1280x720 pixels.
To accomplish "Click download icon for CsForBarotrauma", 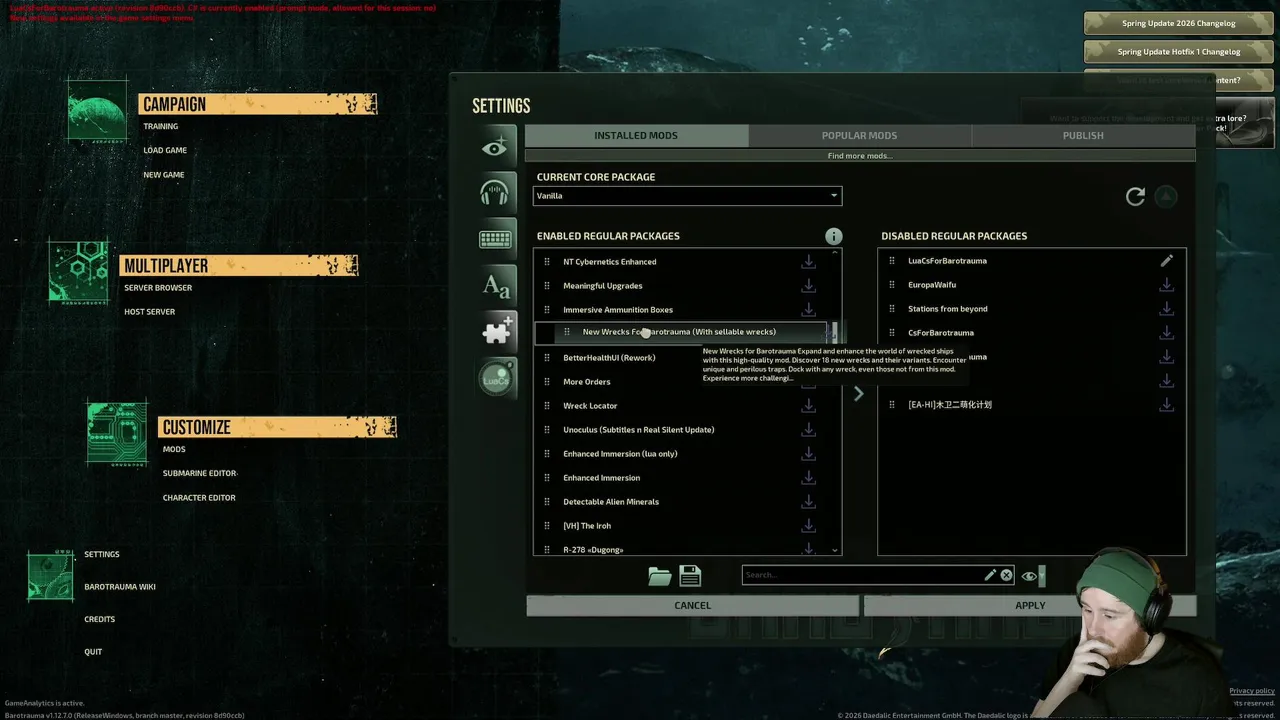I will (x=1166, y=333).
